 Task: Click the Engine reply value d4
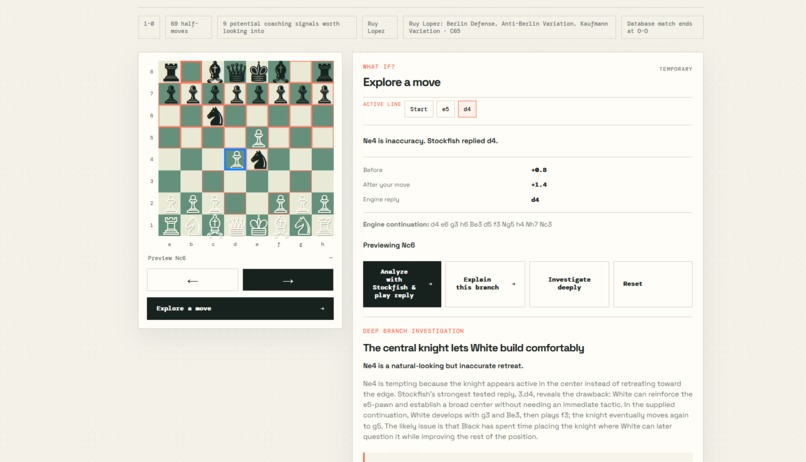(x=535, y=200)
